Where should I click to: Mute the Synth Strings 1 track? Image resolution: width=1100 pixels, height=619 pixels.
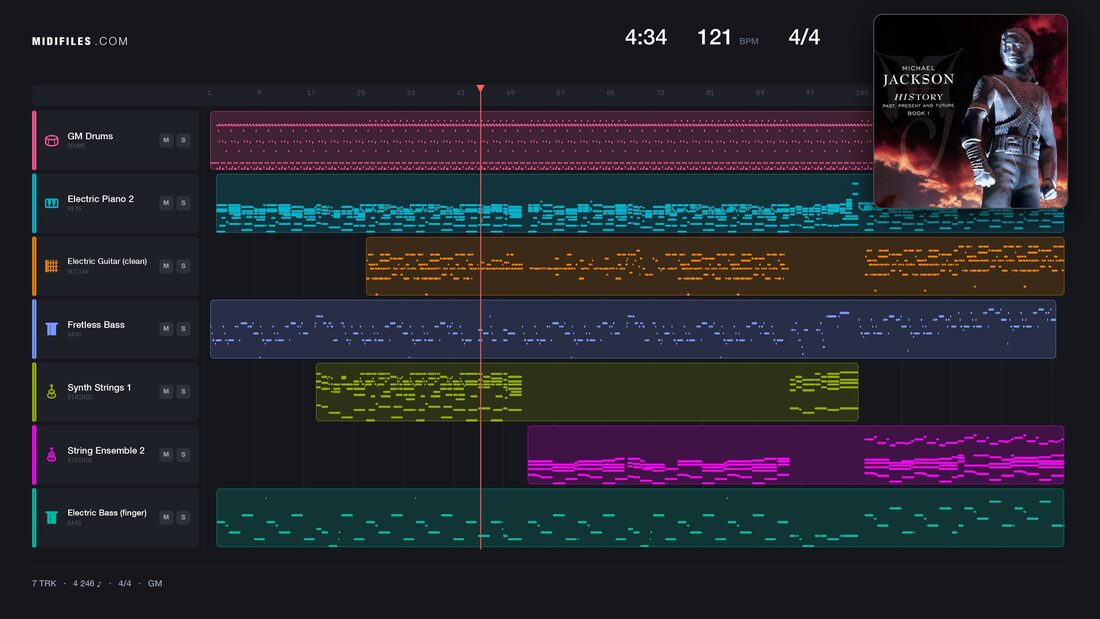166,391
